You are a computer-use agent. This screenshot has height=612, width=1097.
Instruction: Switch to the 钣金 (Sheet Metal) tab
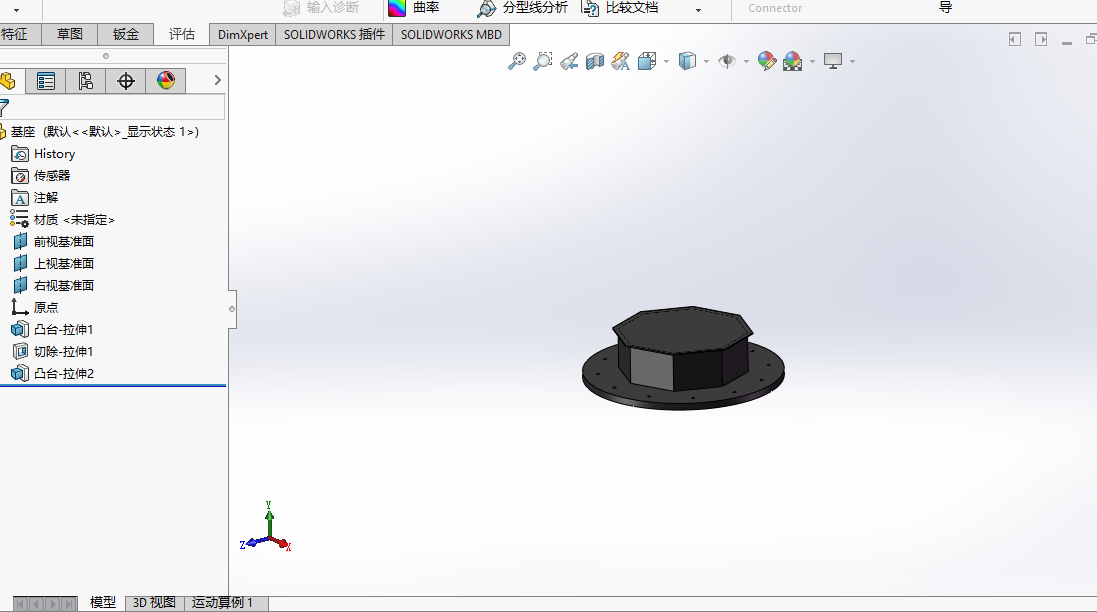[x=126, y=34]
